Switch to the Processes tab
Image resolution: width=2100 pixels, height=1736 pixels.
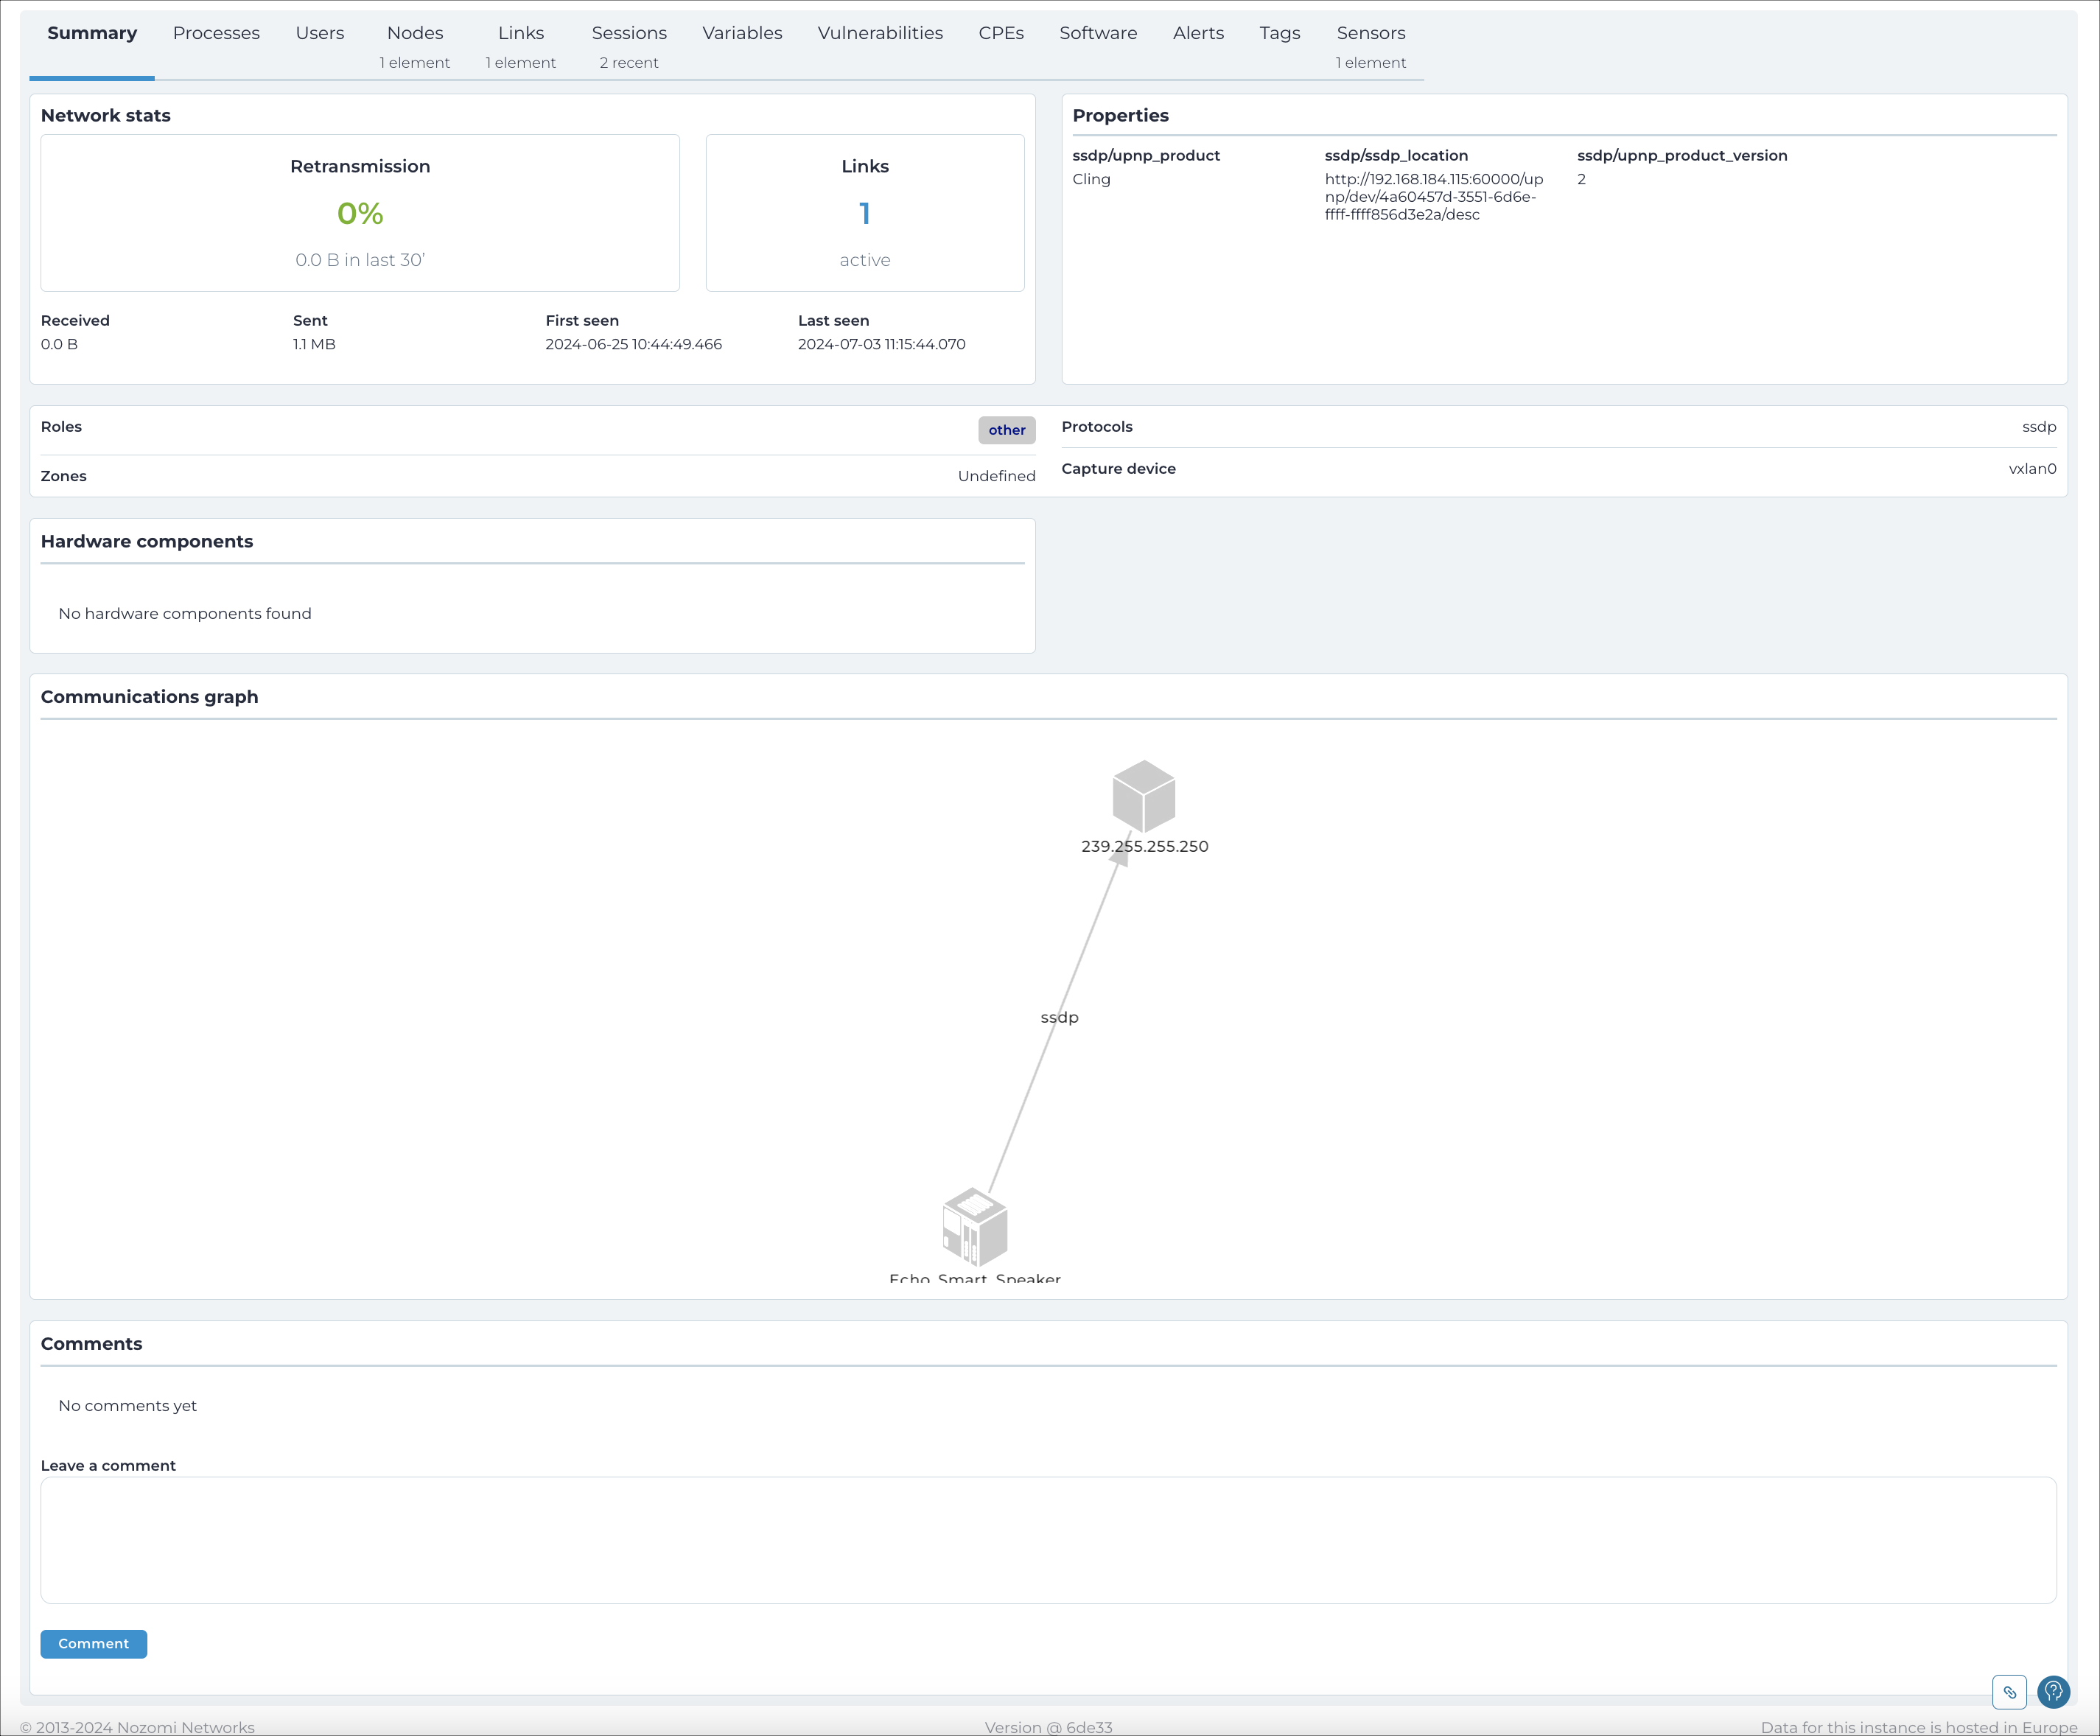216,33
